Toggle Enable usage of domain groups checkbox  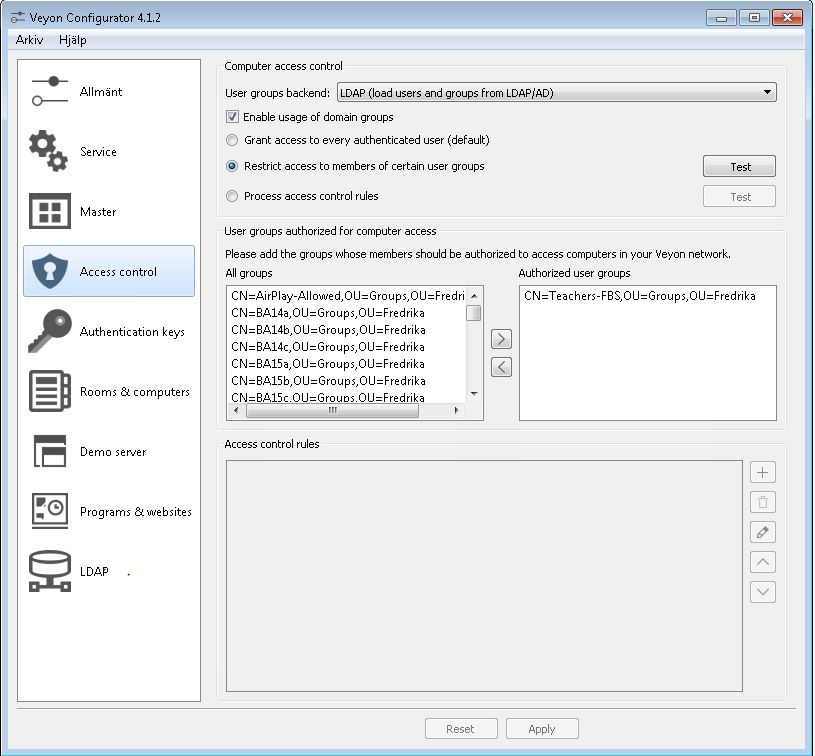(x=232, y=116)
